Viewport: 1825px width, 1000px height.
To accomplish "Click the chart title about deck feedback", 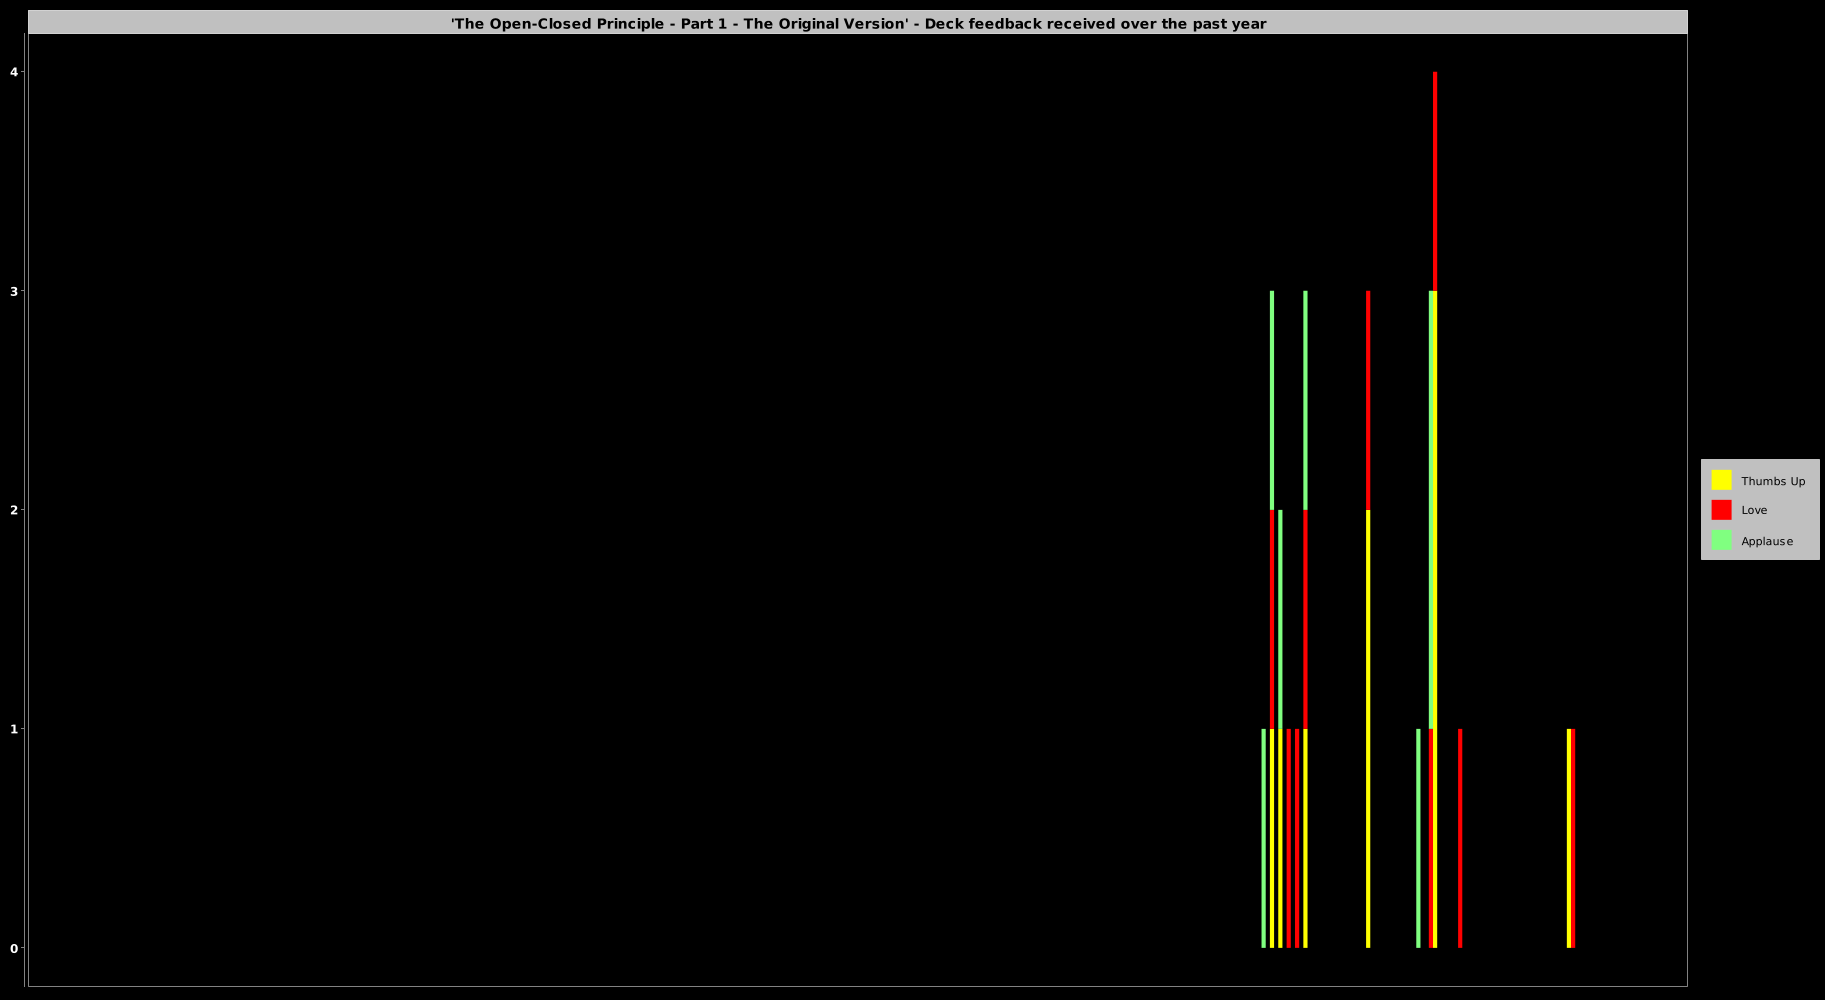I will pos(858,23).
